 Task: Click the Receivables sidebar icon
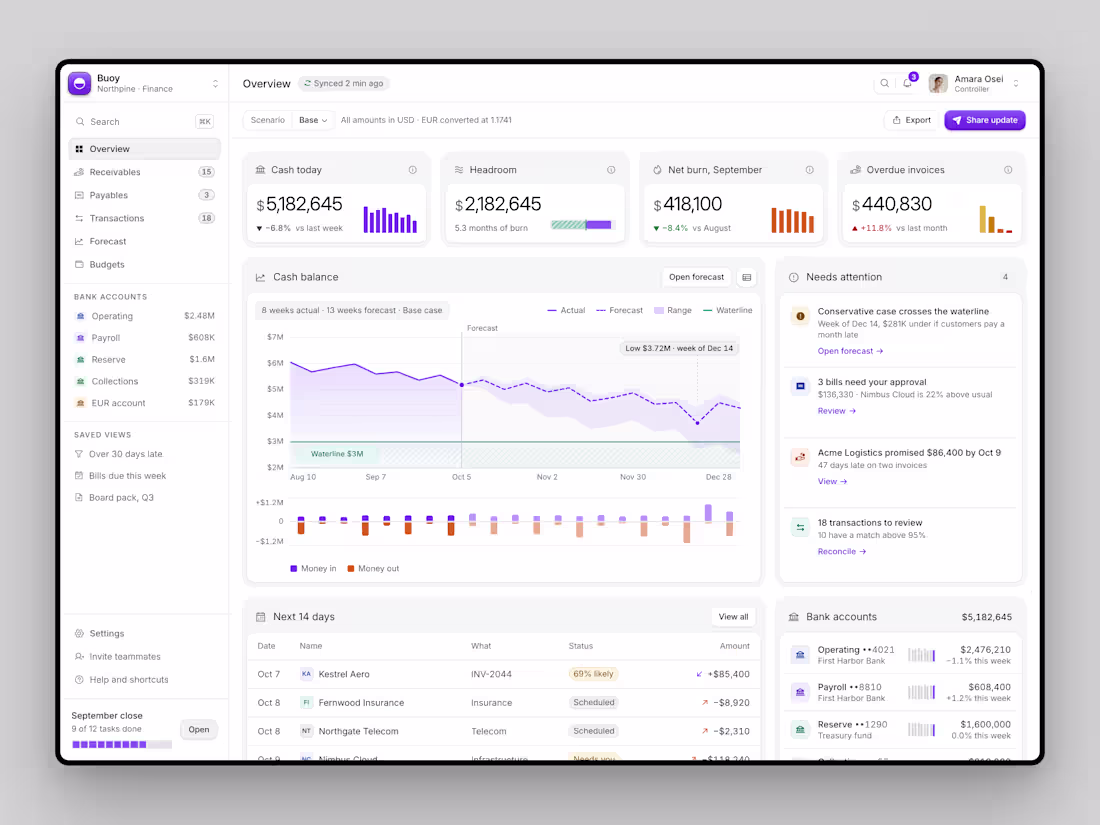coord(79,172)
